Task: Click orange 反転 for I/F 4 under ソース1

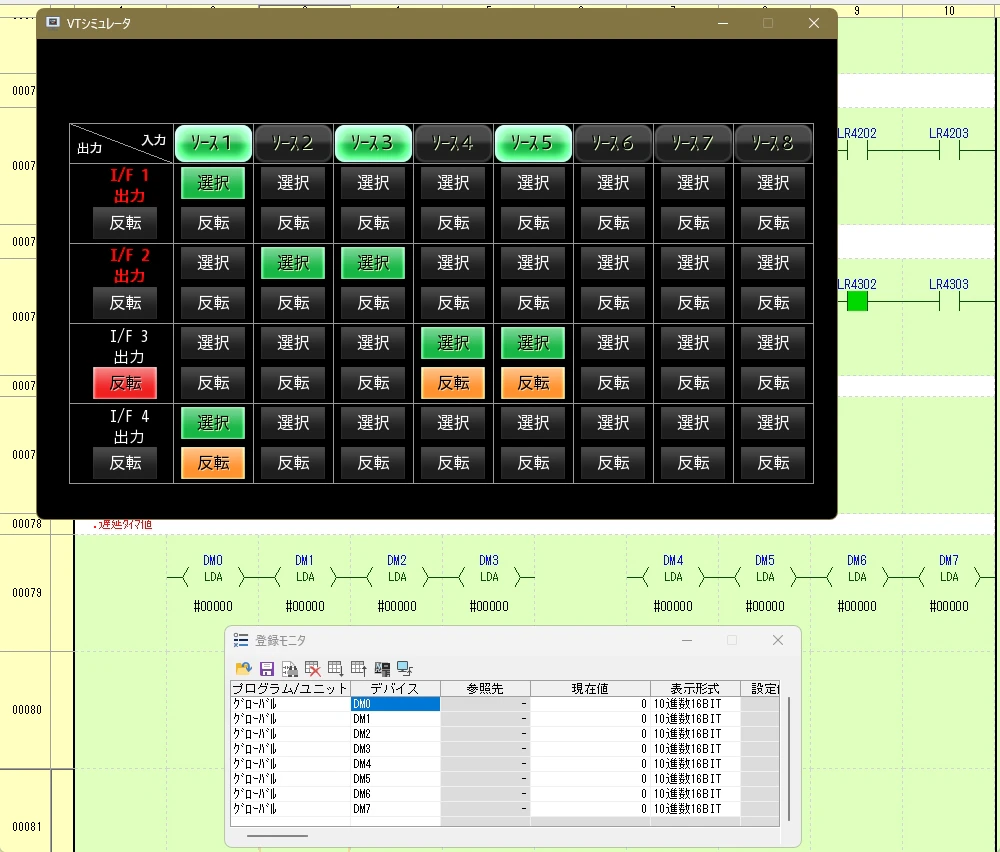Action: 213,463
